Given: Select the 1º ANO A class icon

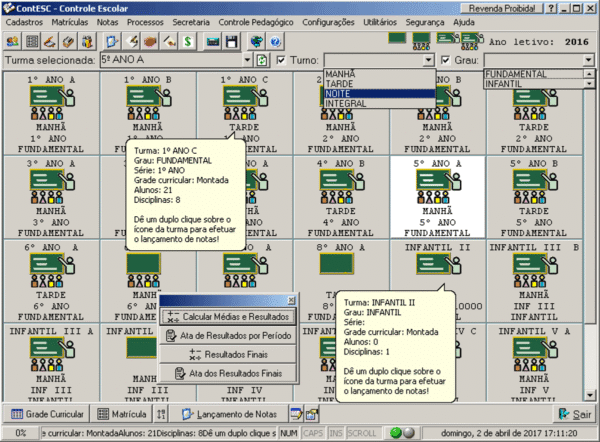Looking at the screenshot, I should (x=51, y=98).
